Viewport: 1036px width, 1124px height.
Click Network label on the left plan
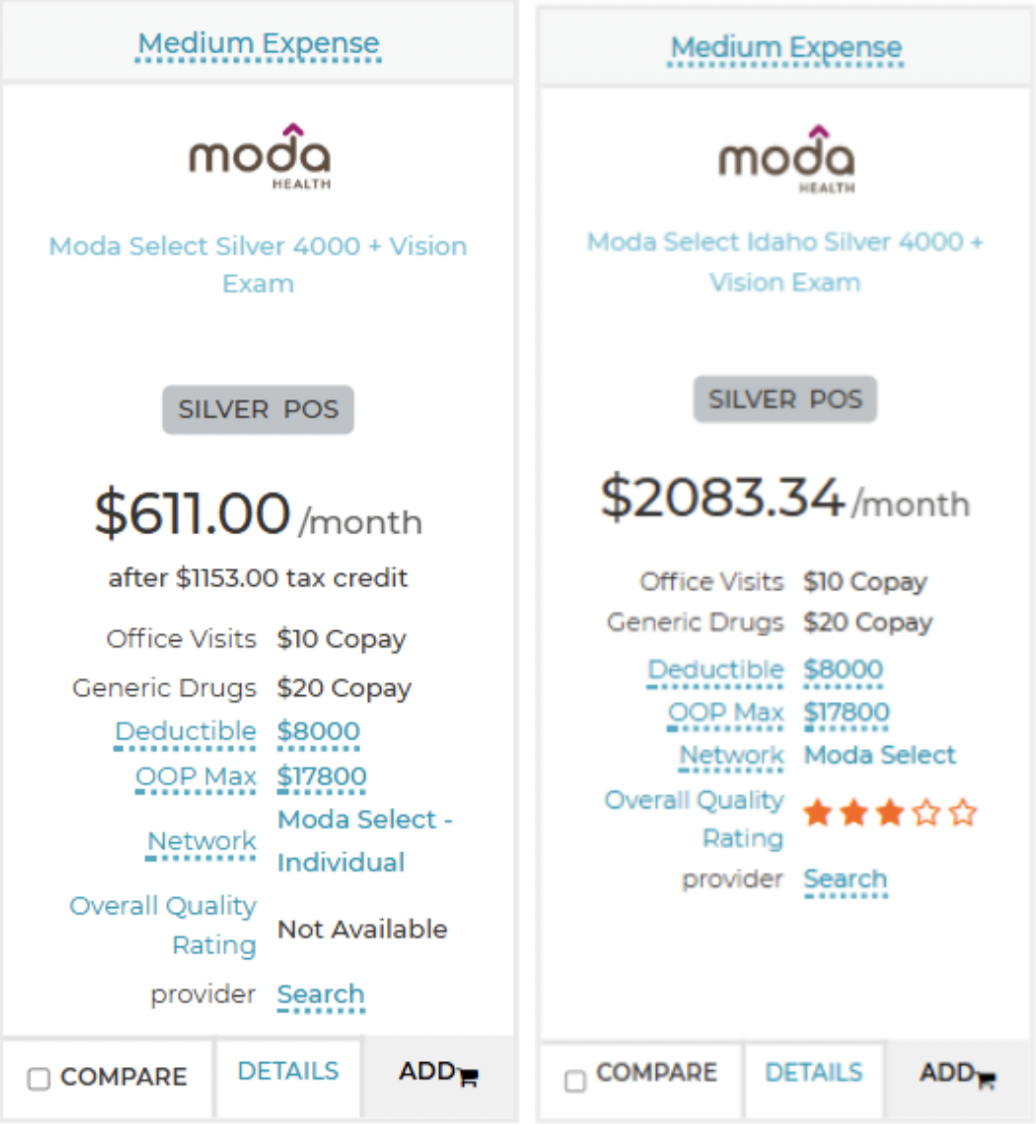coord(202,841)
